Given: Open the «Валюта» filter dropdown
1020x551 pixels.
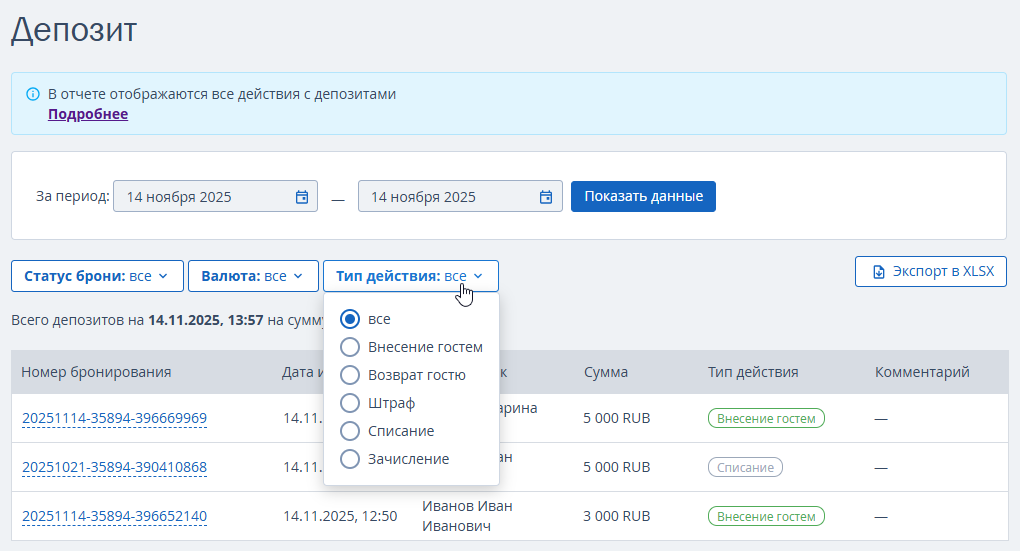Looking at the screenshot, I should (x=252, y=276).
